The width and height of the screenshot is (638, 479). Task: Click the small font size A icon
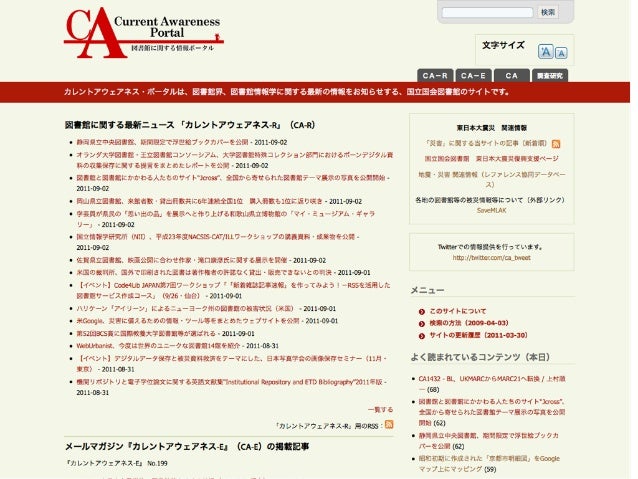click(561, 53)
